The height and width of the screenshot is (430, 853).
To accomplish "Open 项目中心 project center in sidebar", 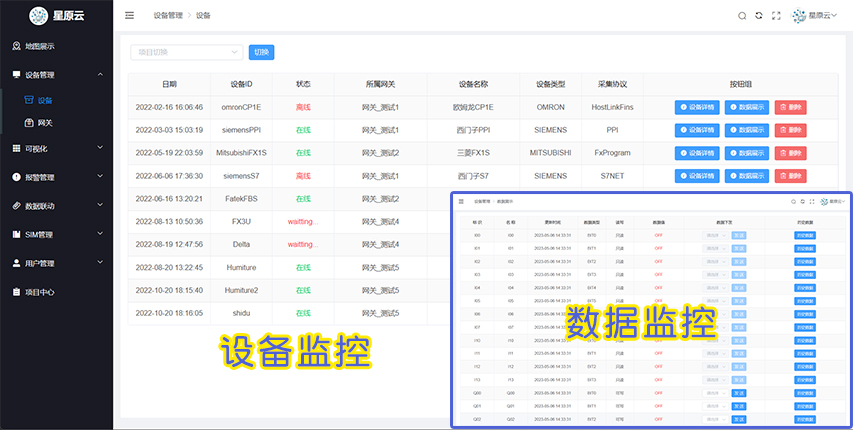I will click(40, 292).
